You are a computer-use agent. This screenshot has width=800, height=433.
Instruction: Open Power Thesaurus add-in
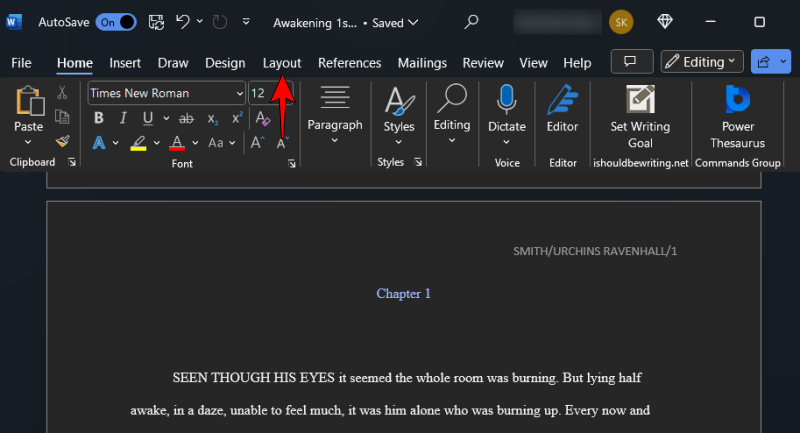pyautogui.click(x=738, y=100)
